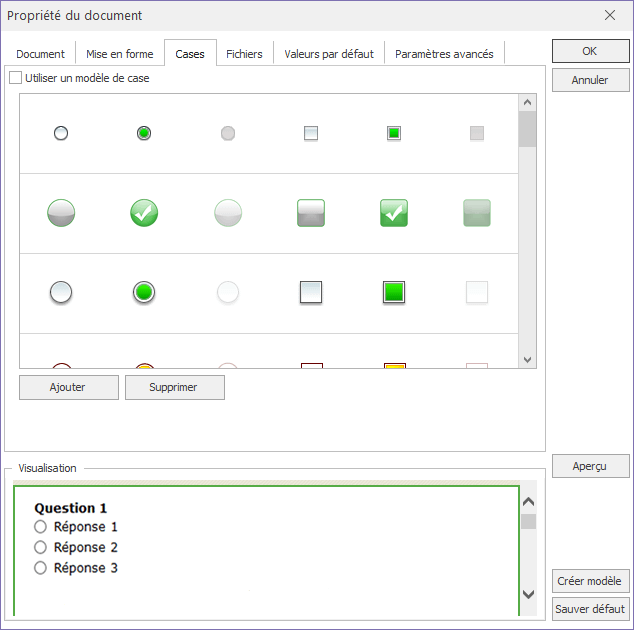Select small grey disabled radio icon in first row
Image resolution: width=636 pixels, height=632 pixels.
pos(228,133)
